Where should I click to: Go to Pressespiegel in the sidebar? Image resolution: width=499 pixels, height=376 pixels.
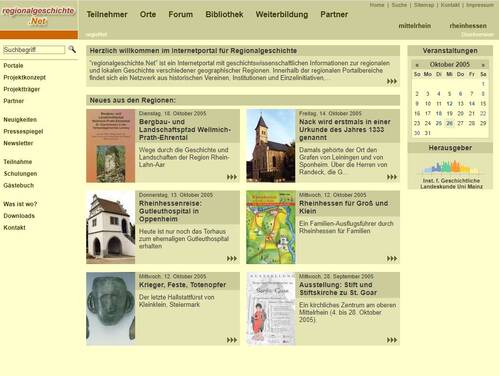click(23, 131)
